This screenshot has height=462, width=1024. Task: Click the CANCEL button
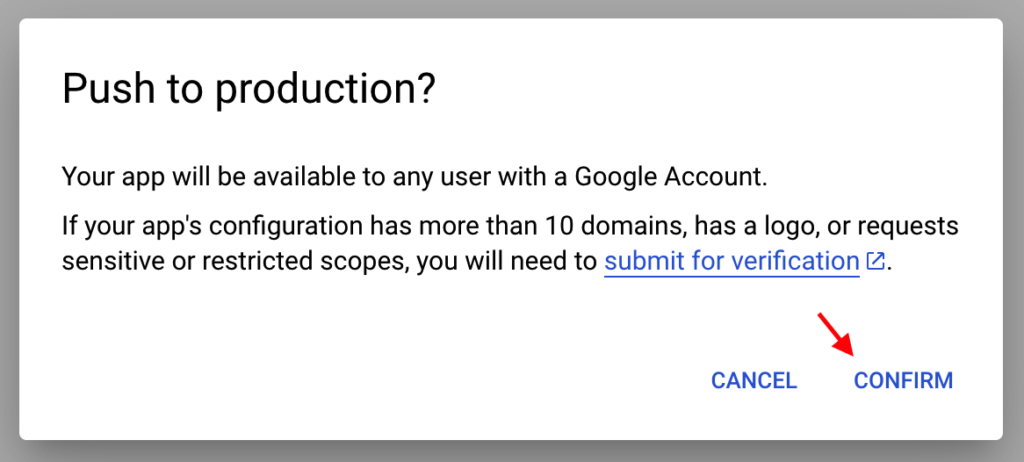[x=754, y=380]
